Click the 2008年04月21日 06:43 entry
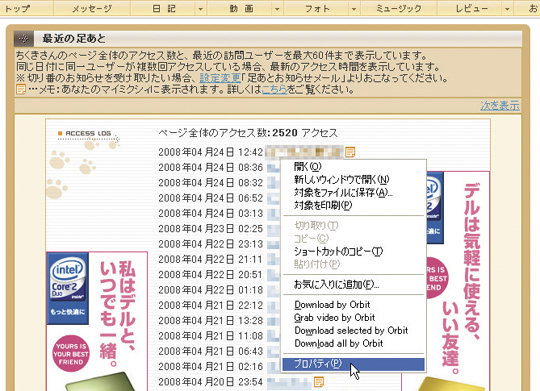Viewport: 540px width, 391px height. (210, 351)
